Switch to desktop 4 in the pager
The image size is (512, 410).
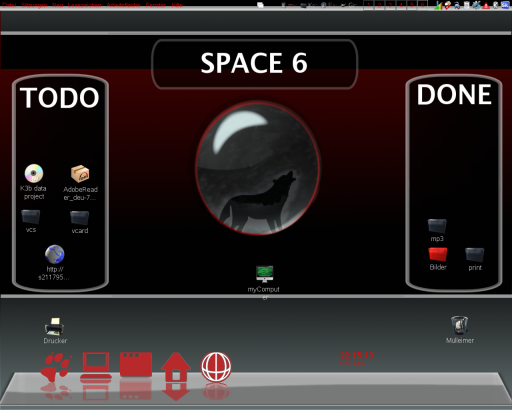click(x=401, y=5)
